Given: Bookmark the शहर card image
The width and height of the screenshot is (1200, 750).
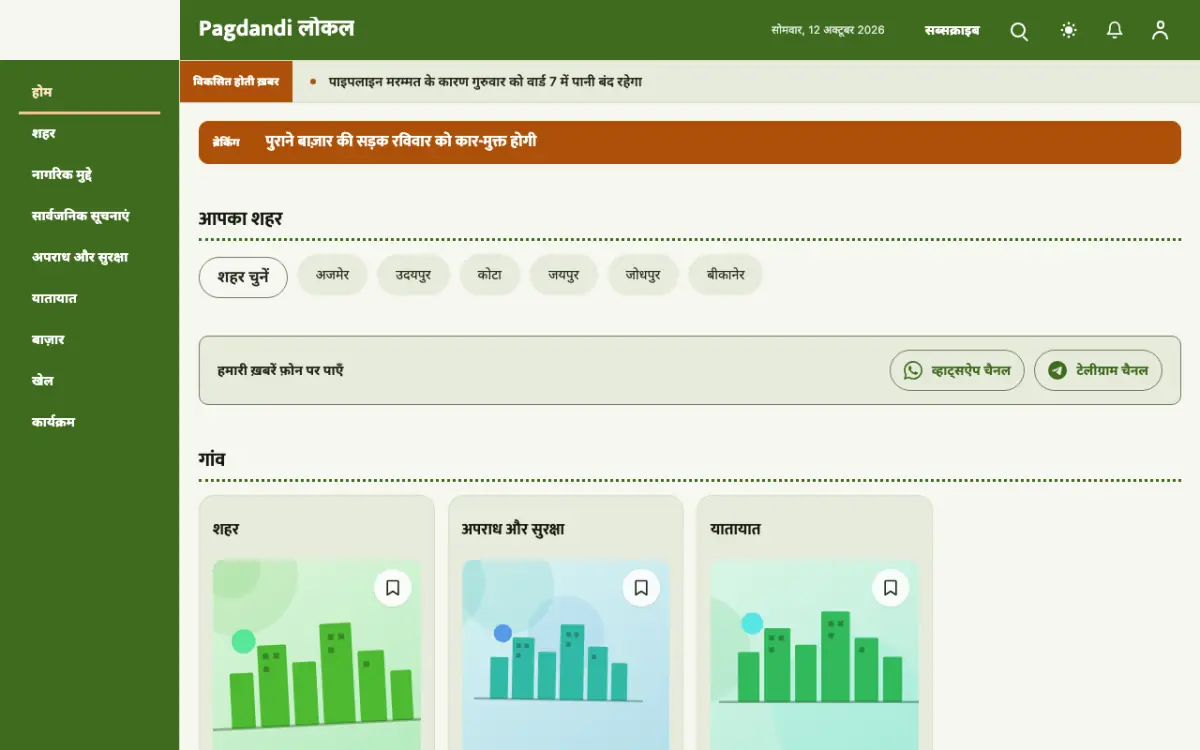Looking at the screenshot, I should (x=393, y=588).
